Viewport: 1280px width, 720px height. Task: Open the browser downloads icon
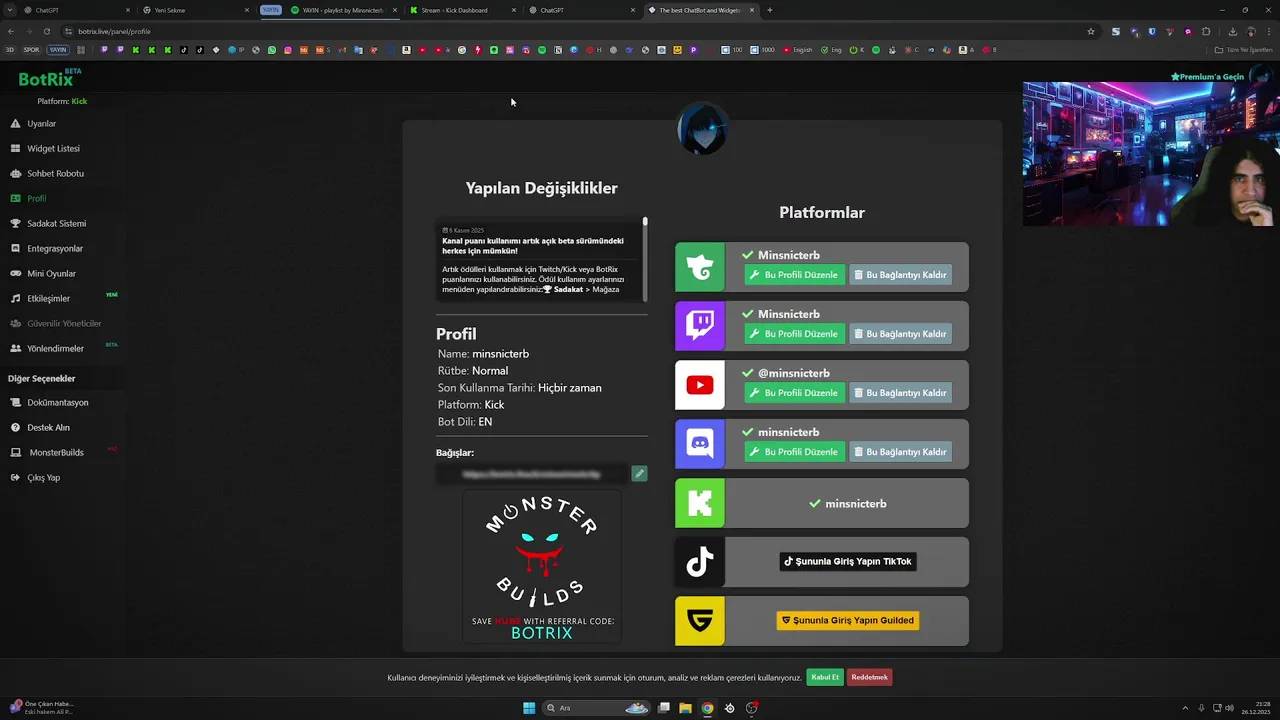[x=1232, y=31]
